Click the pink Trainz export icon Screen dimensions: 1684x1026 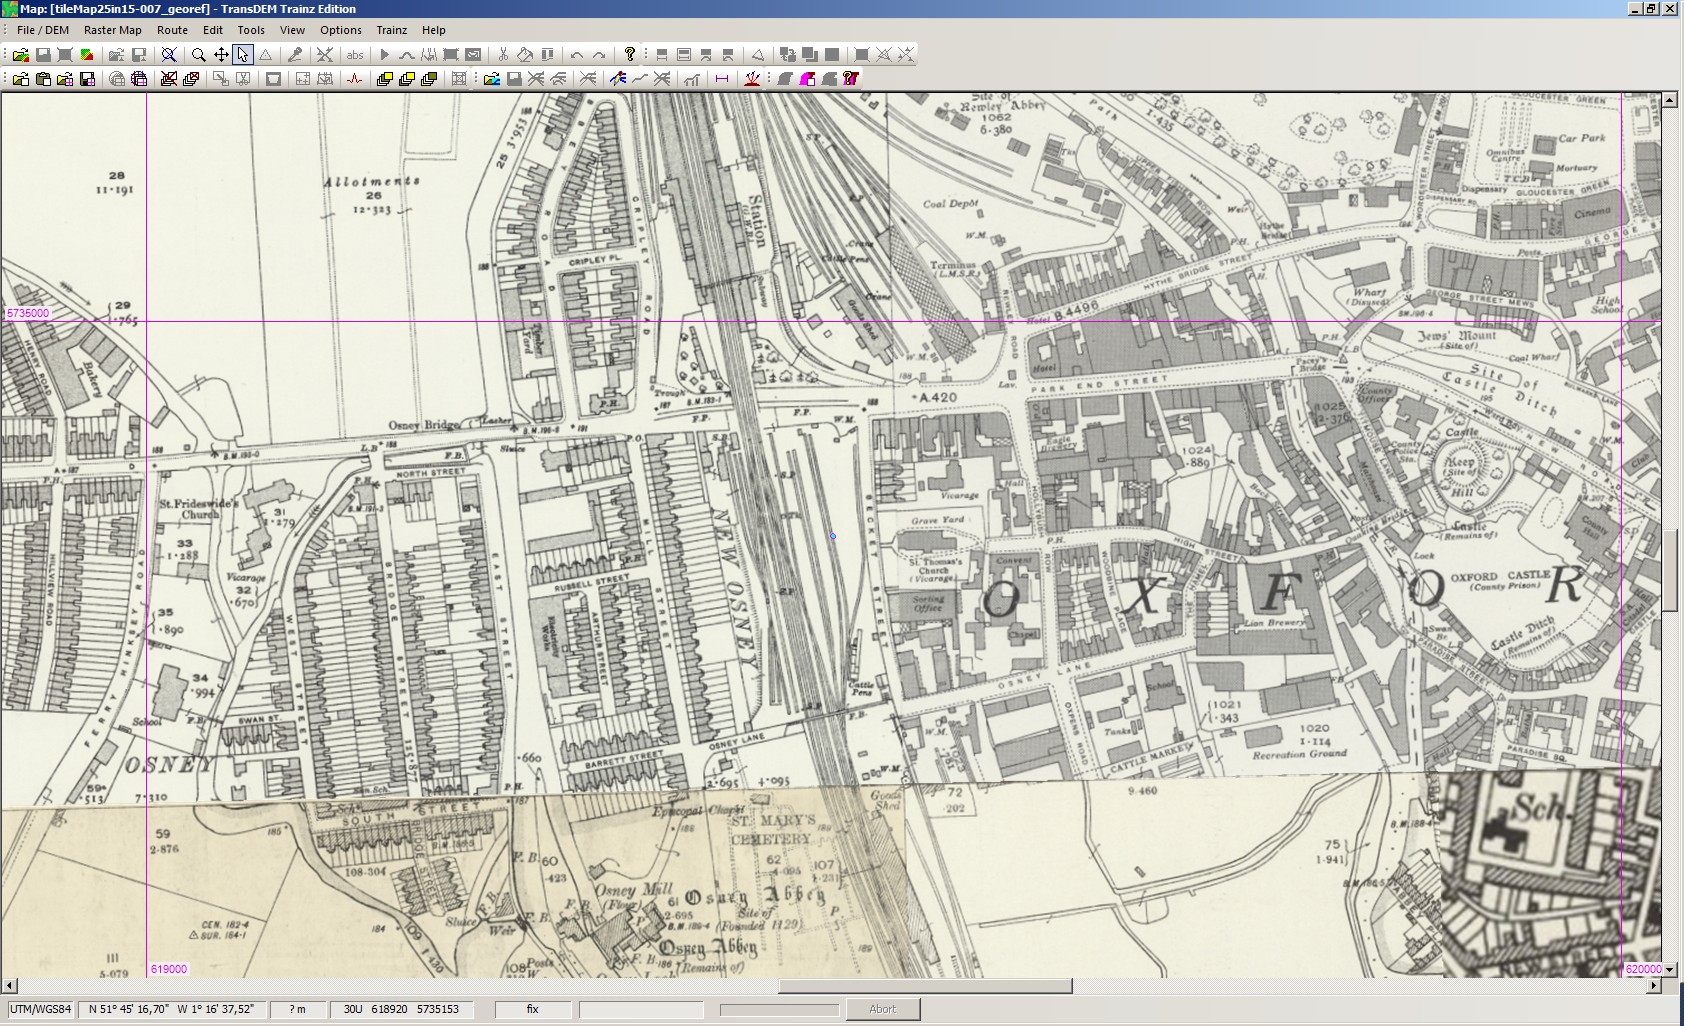click(x=807, y=79)
